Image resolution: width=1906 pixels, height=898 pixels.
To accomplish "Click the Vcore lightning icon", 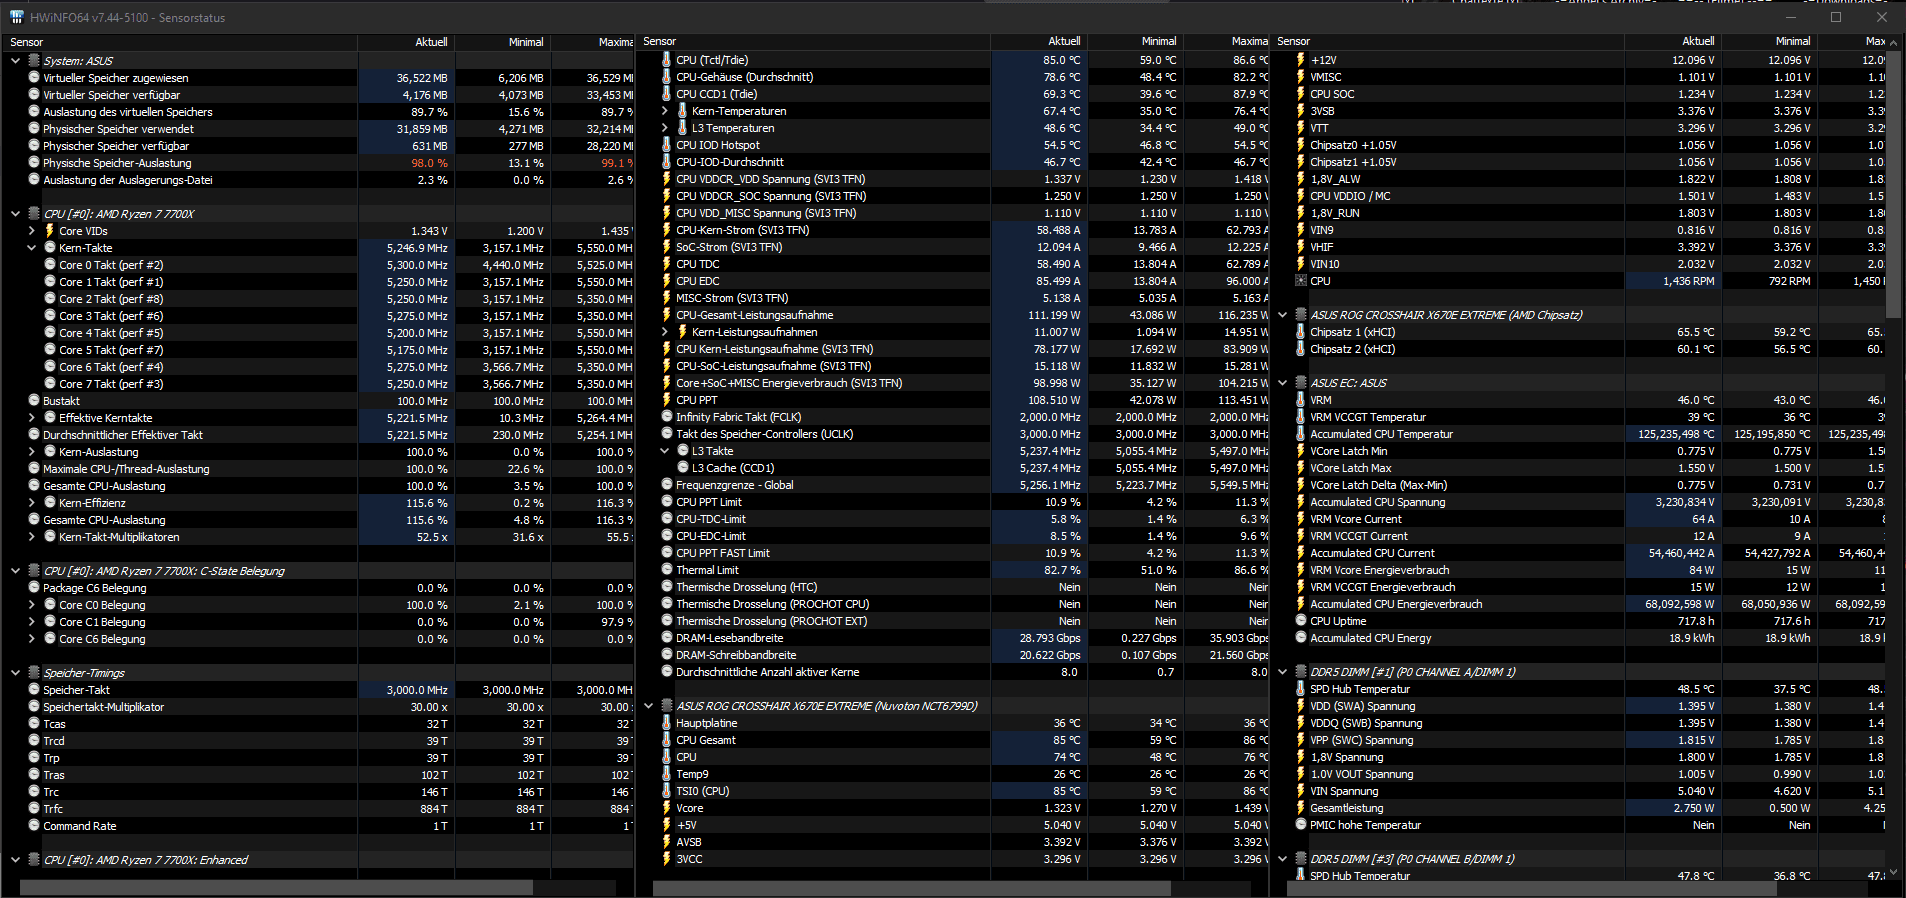I will pyautogui.click(x=667, y=808).
